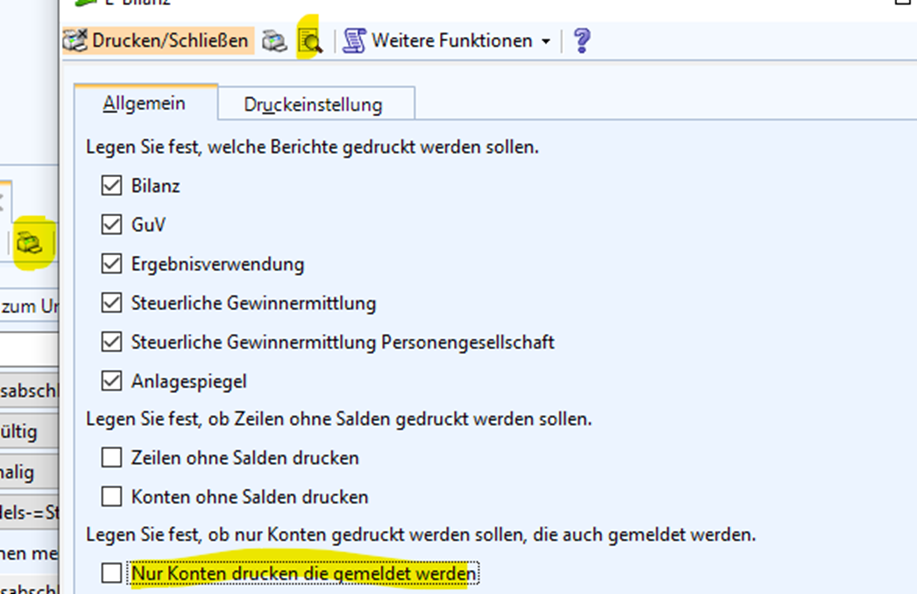Toggle the Ergebnisverwendung checkbox
Viewport: 917px width, 594px height.
[x=111, y=264]
